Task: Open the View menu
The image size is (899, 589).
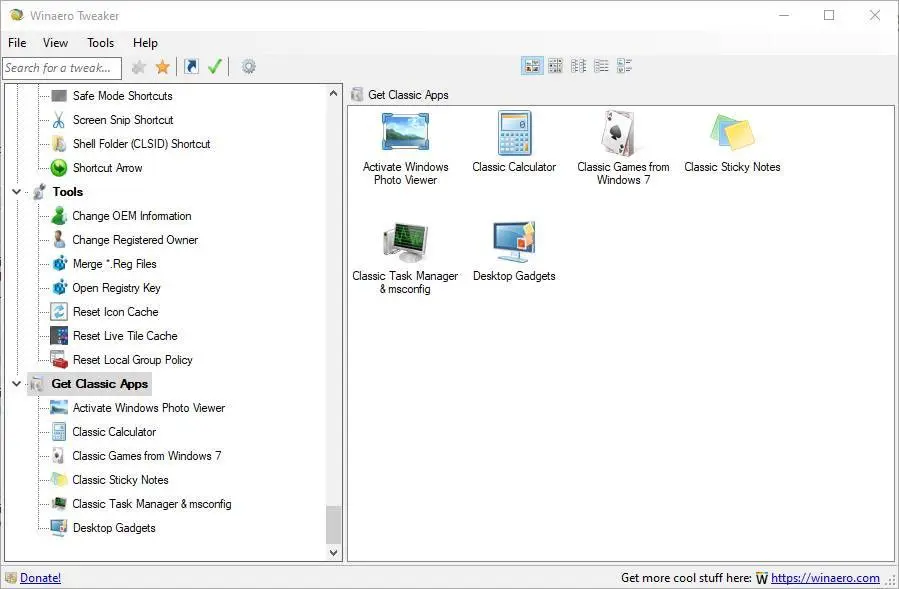Action: [56, 43]
